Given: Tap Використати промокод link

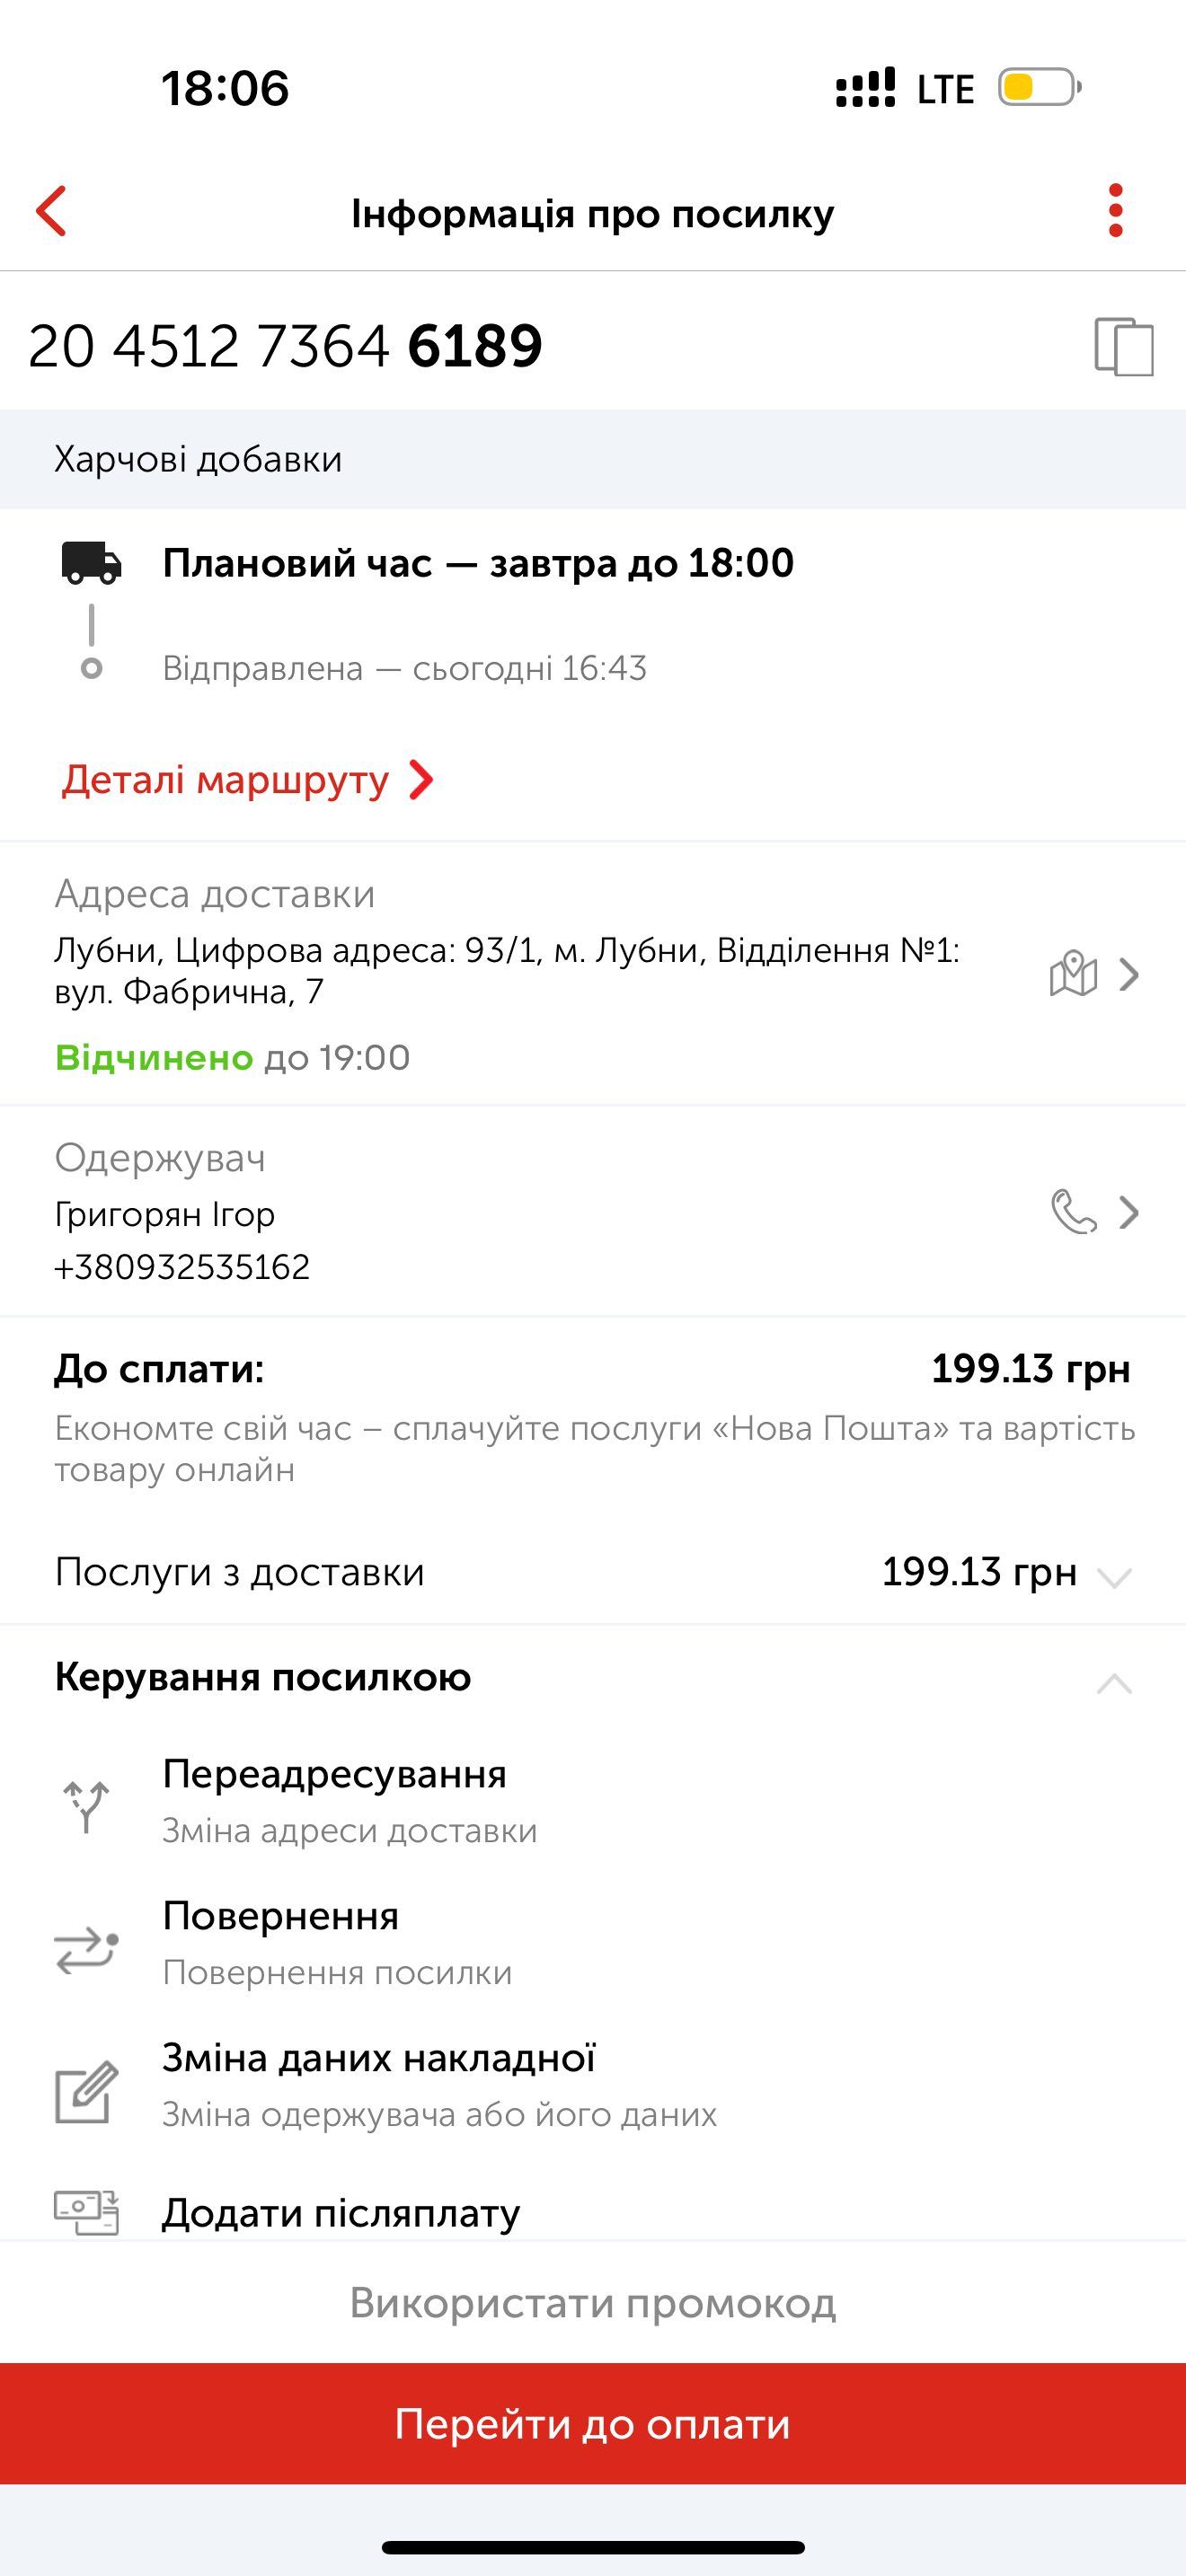Looking at the screenshot, I should pos(592,2303).
